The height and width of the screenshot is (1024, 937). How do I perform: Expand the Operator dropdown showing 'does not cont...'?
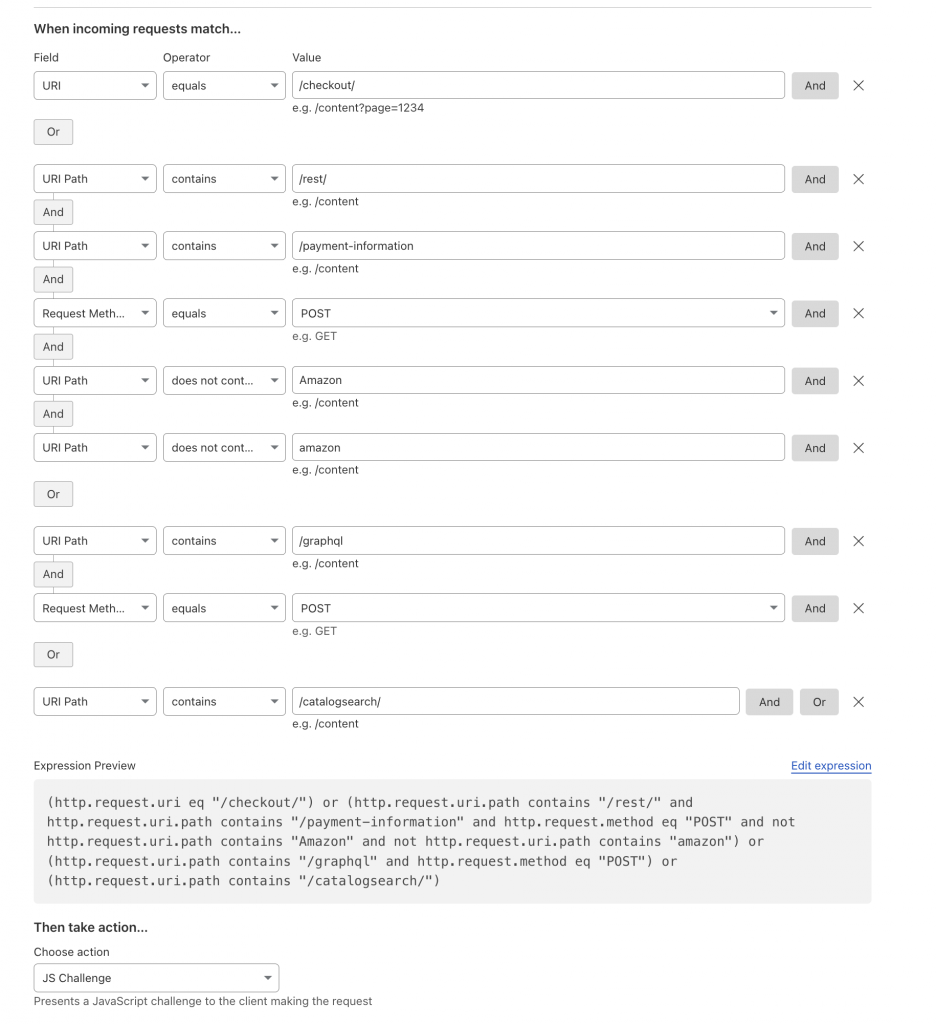point(224,381)
